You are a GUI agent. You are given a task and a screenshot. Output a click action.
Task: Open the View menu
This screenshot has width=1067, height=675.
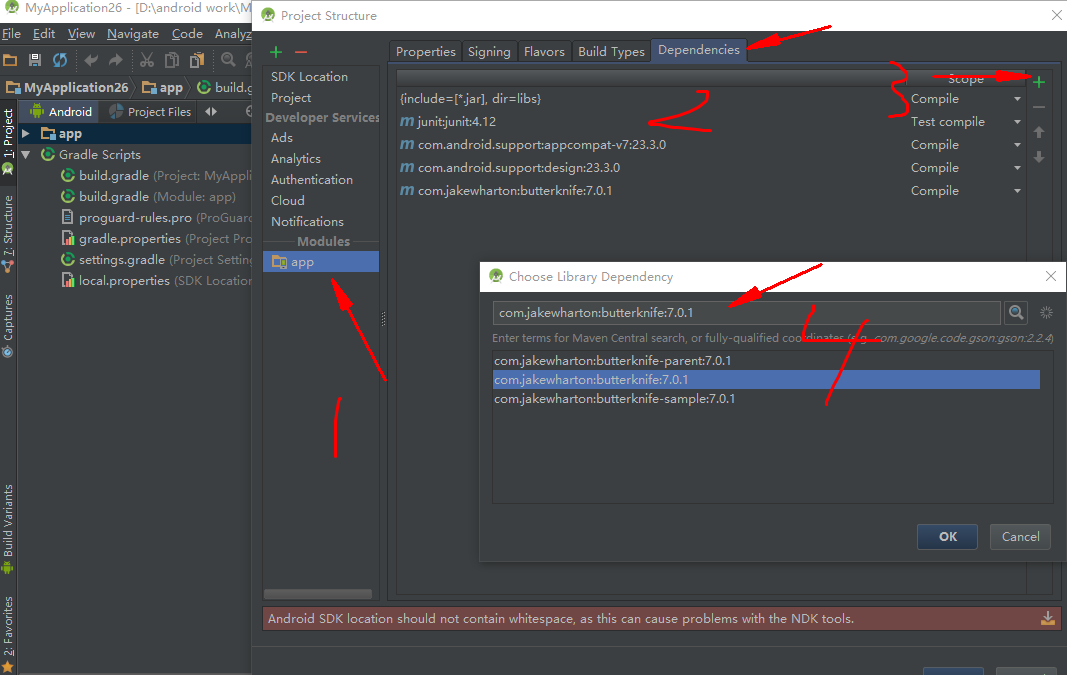[81, 33]
